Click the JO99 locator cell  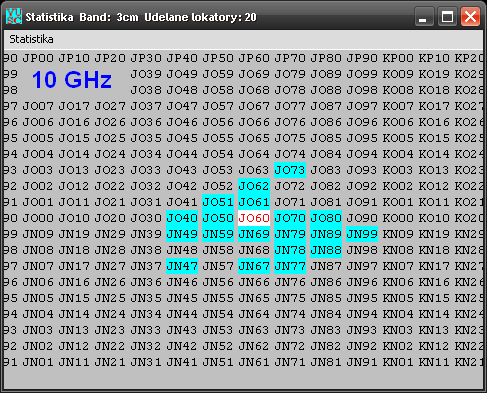pos(362,74)
